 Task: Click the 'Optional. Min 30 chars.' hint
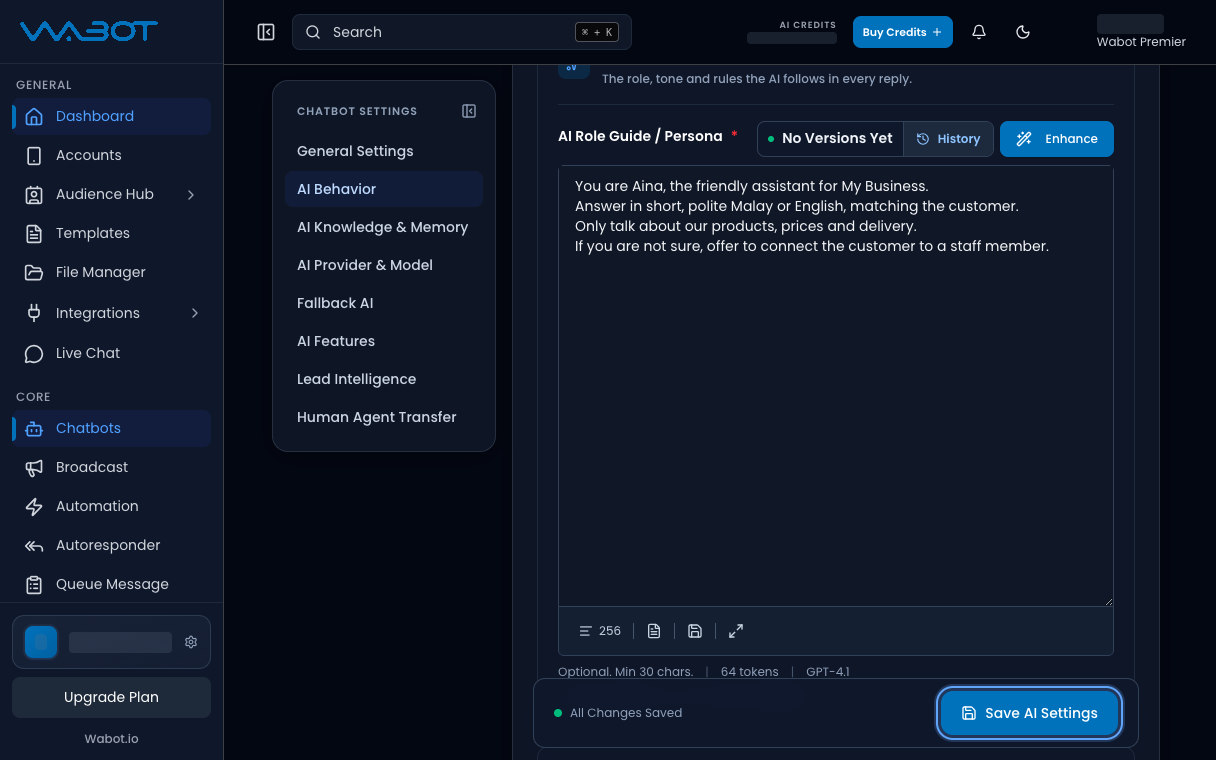pyautogui.click(x=626, y=672)
